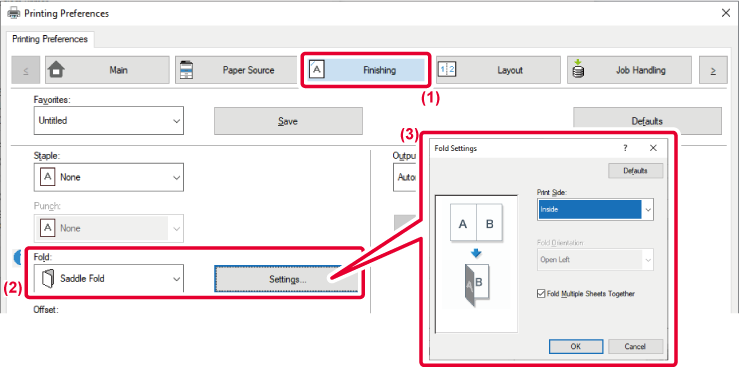Click the Saddle Fold booklet icon
This screenshot has height=371, width=739.
click(48, 279)
